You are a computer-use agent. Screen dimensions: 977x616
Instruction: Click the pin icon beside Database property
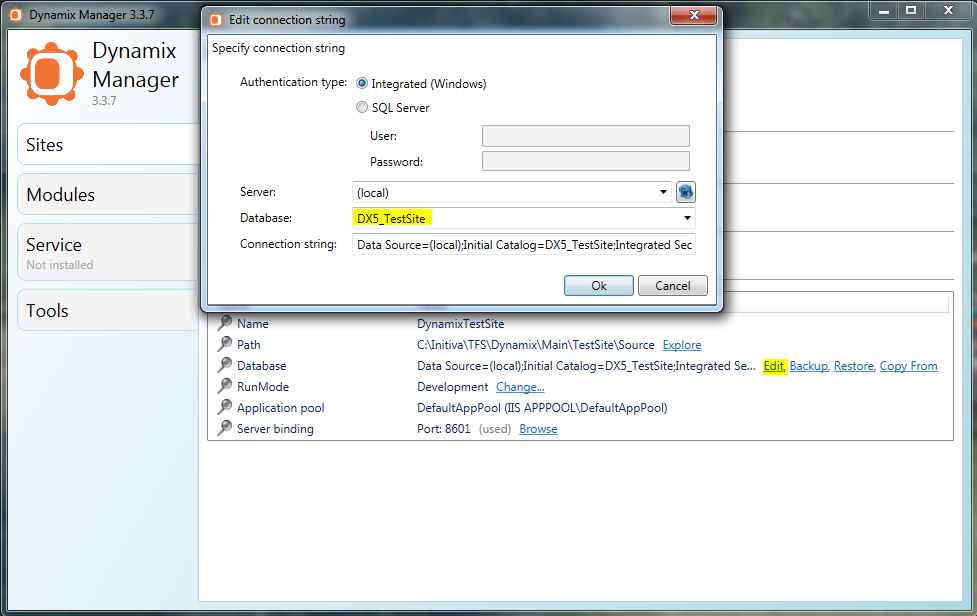[x=225, y=366]
